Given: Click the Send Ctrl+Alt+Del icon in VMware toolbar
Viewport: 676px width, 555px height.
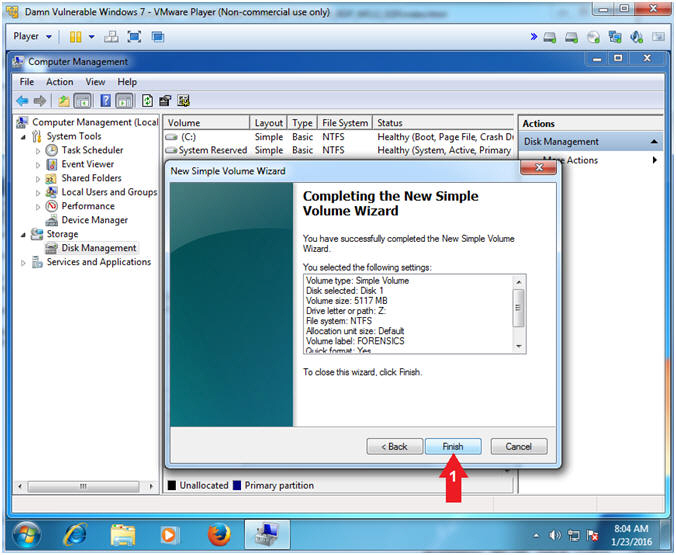Looking at the screenshot, I should coord(111,37).
